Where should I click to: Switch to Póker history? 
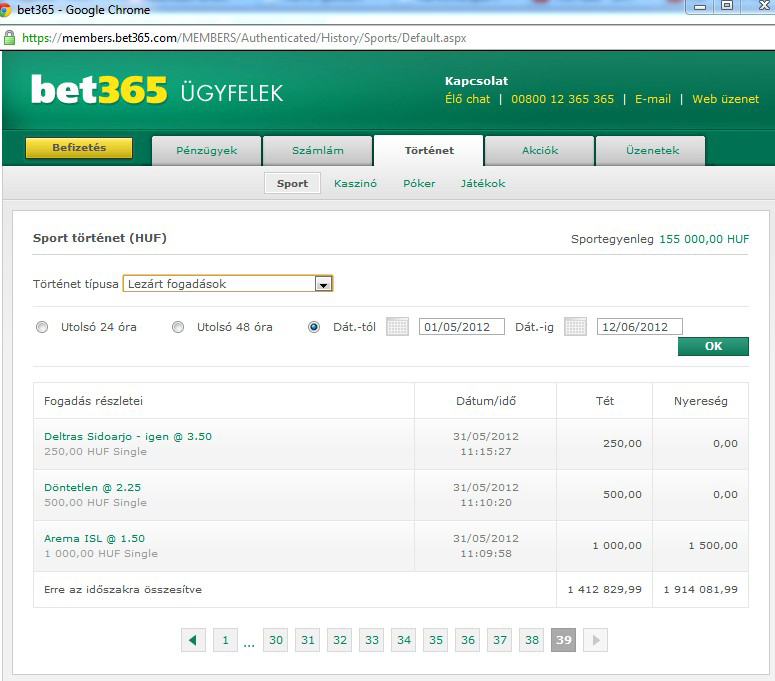coord(419,183)
